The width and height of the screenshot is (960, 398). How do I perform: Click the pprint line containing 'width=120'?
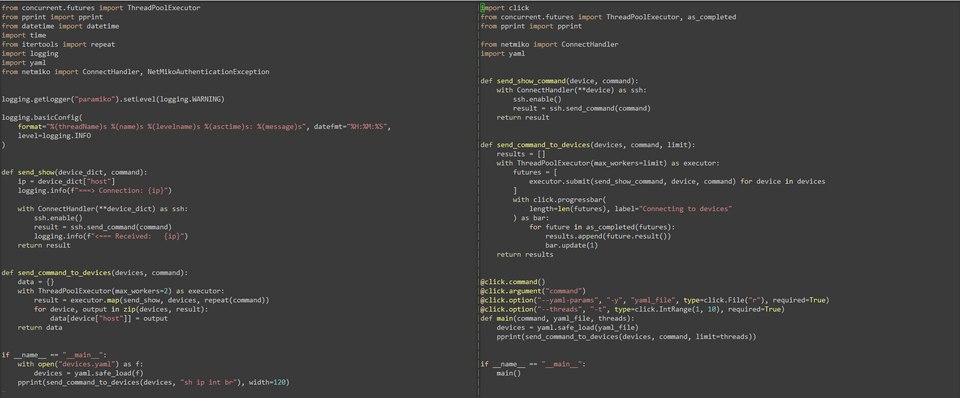point(154,383)
